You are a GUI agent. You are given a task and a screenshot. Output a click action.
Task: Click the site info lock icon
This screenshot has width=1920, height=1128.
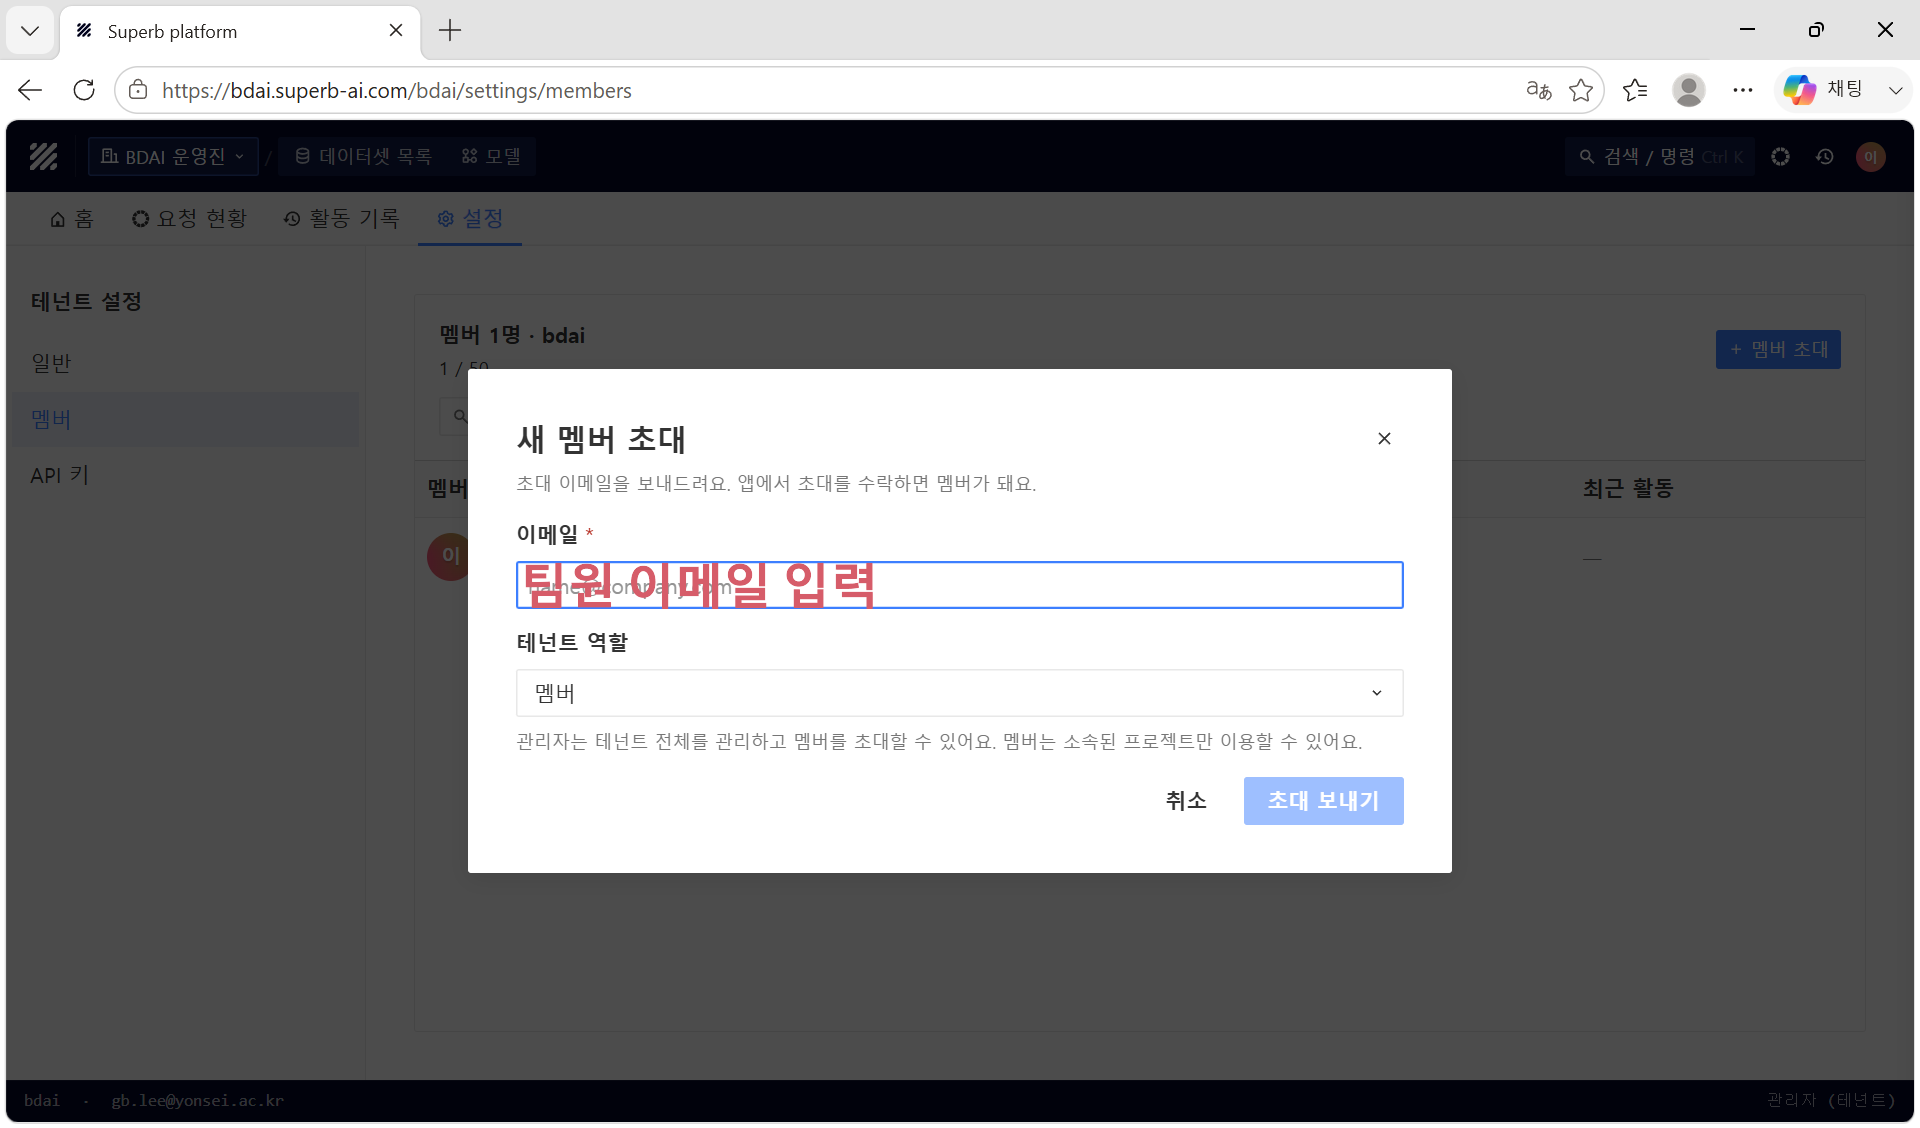coord(138,90)
